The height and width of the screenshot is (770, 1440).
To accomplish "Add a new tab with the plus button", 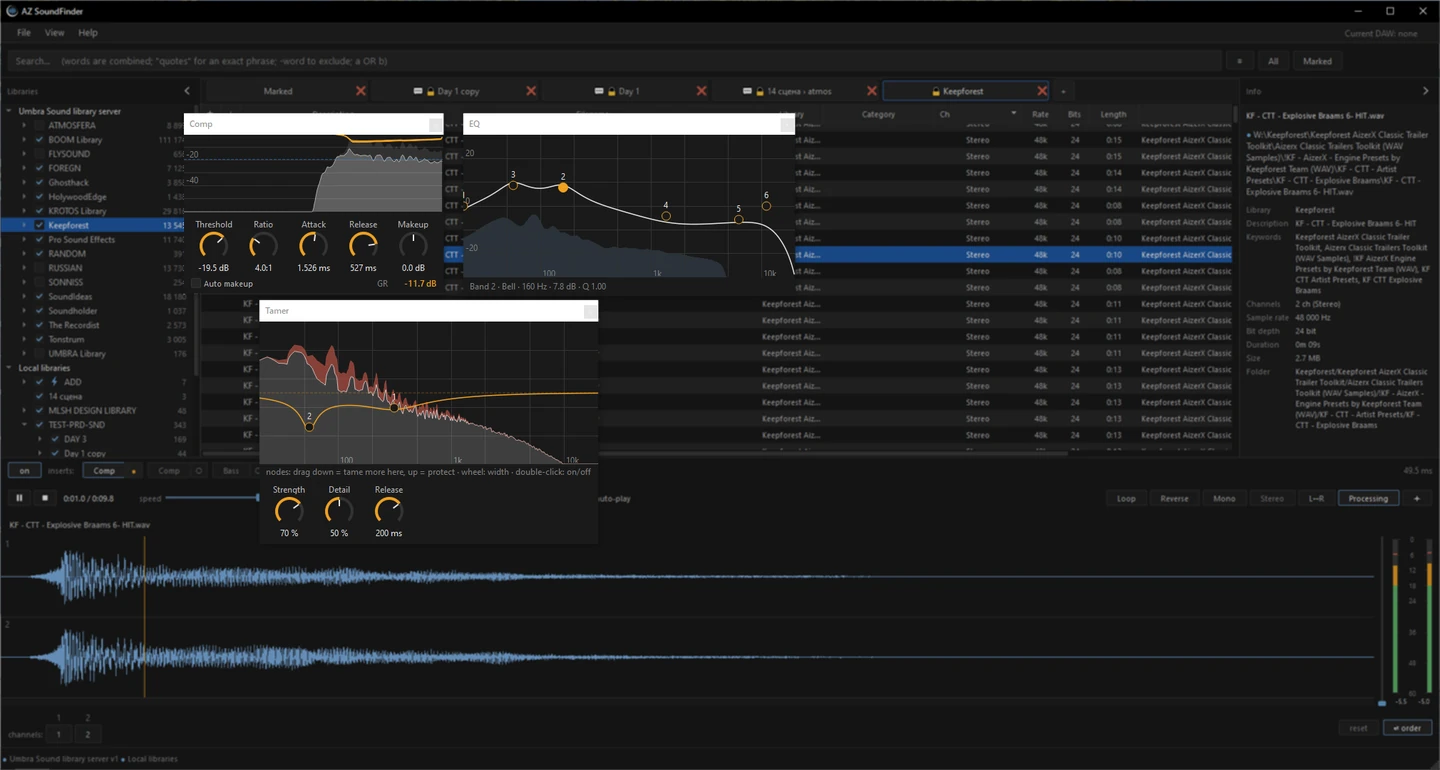I will [x=1063, y=91].
